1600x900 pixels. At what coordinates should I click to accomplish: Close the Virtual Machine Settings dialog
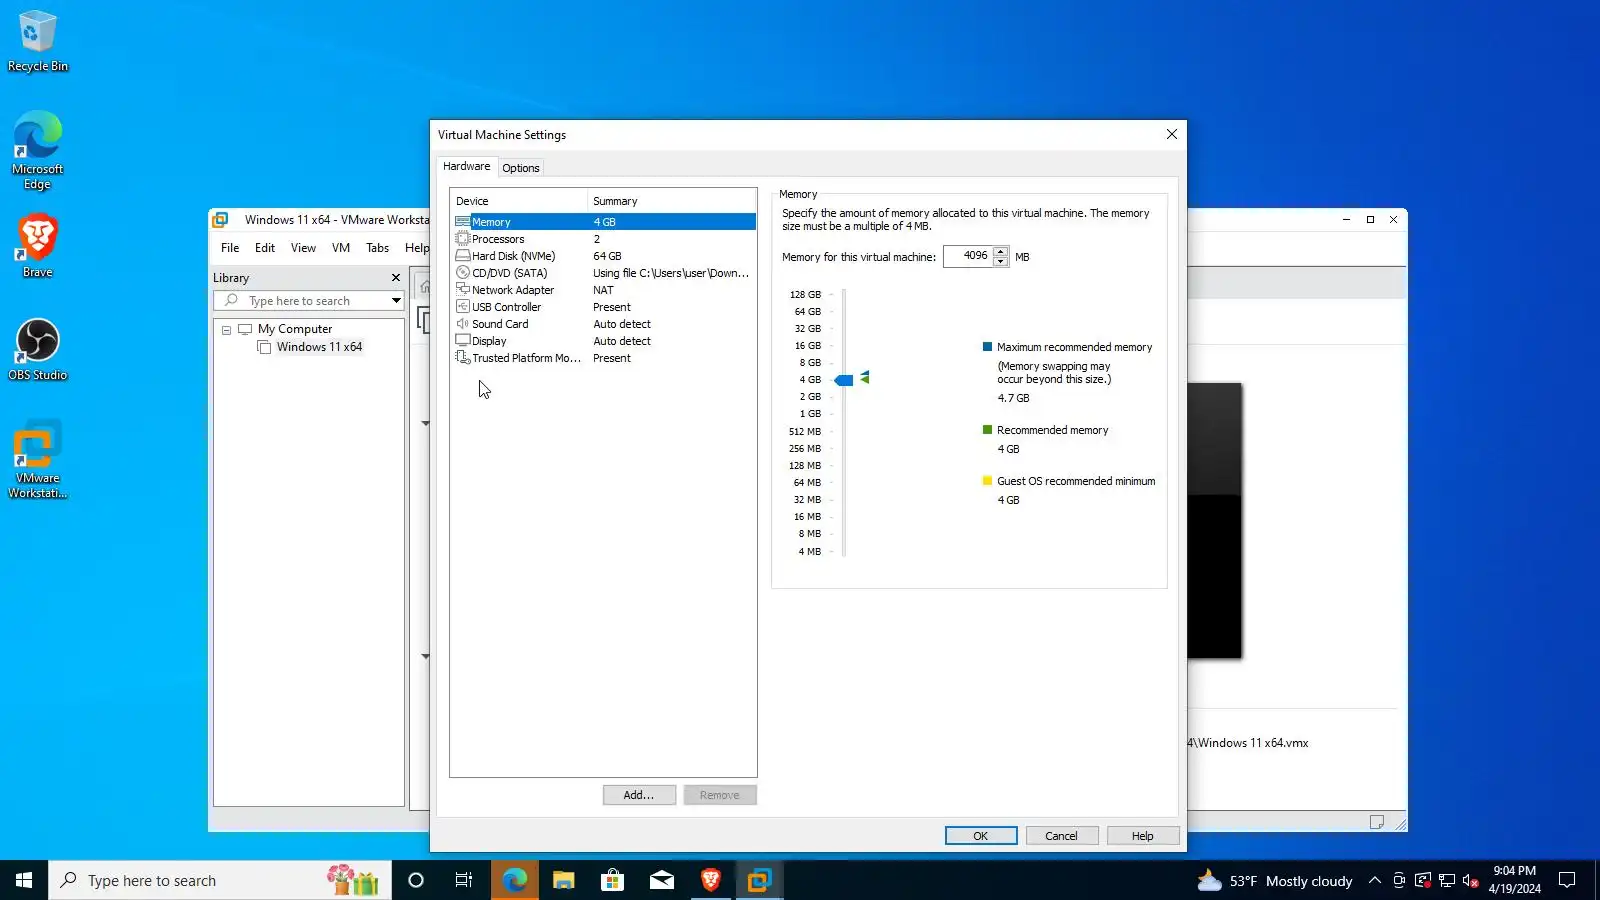[1172, 134]
